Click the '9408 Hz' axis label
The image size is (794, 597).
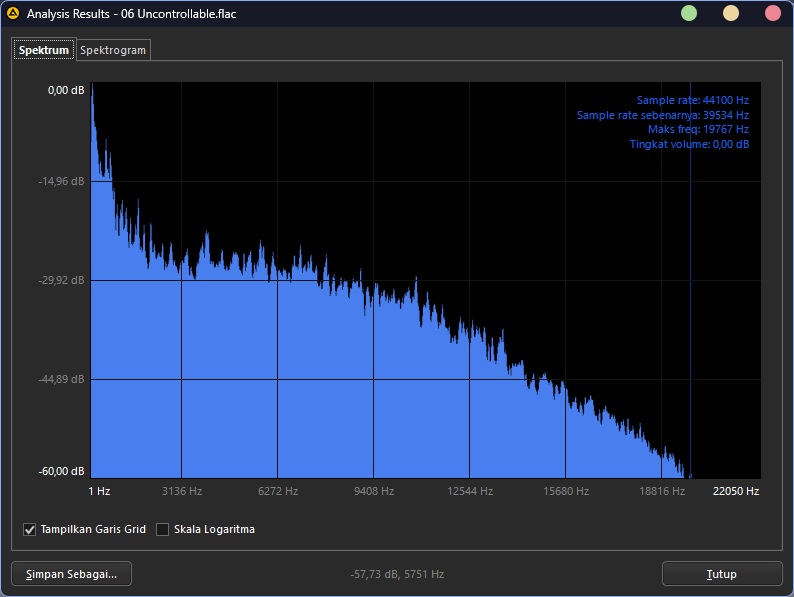pos(374,491)
